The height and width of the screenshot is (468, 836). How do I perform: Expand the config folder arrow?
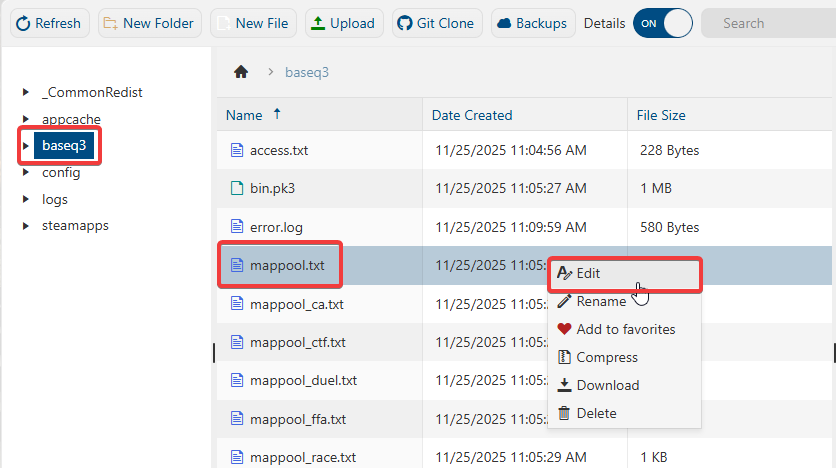26,173
